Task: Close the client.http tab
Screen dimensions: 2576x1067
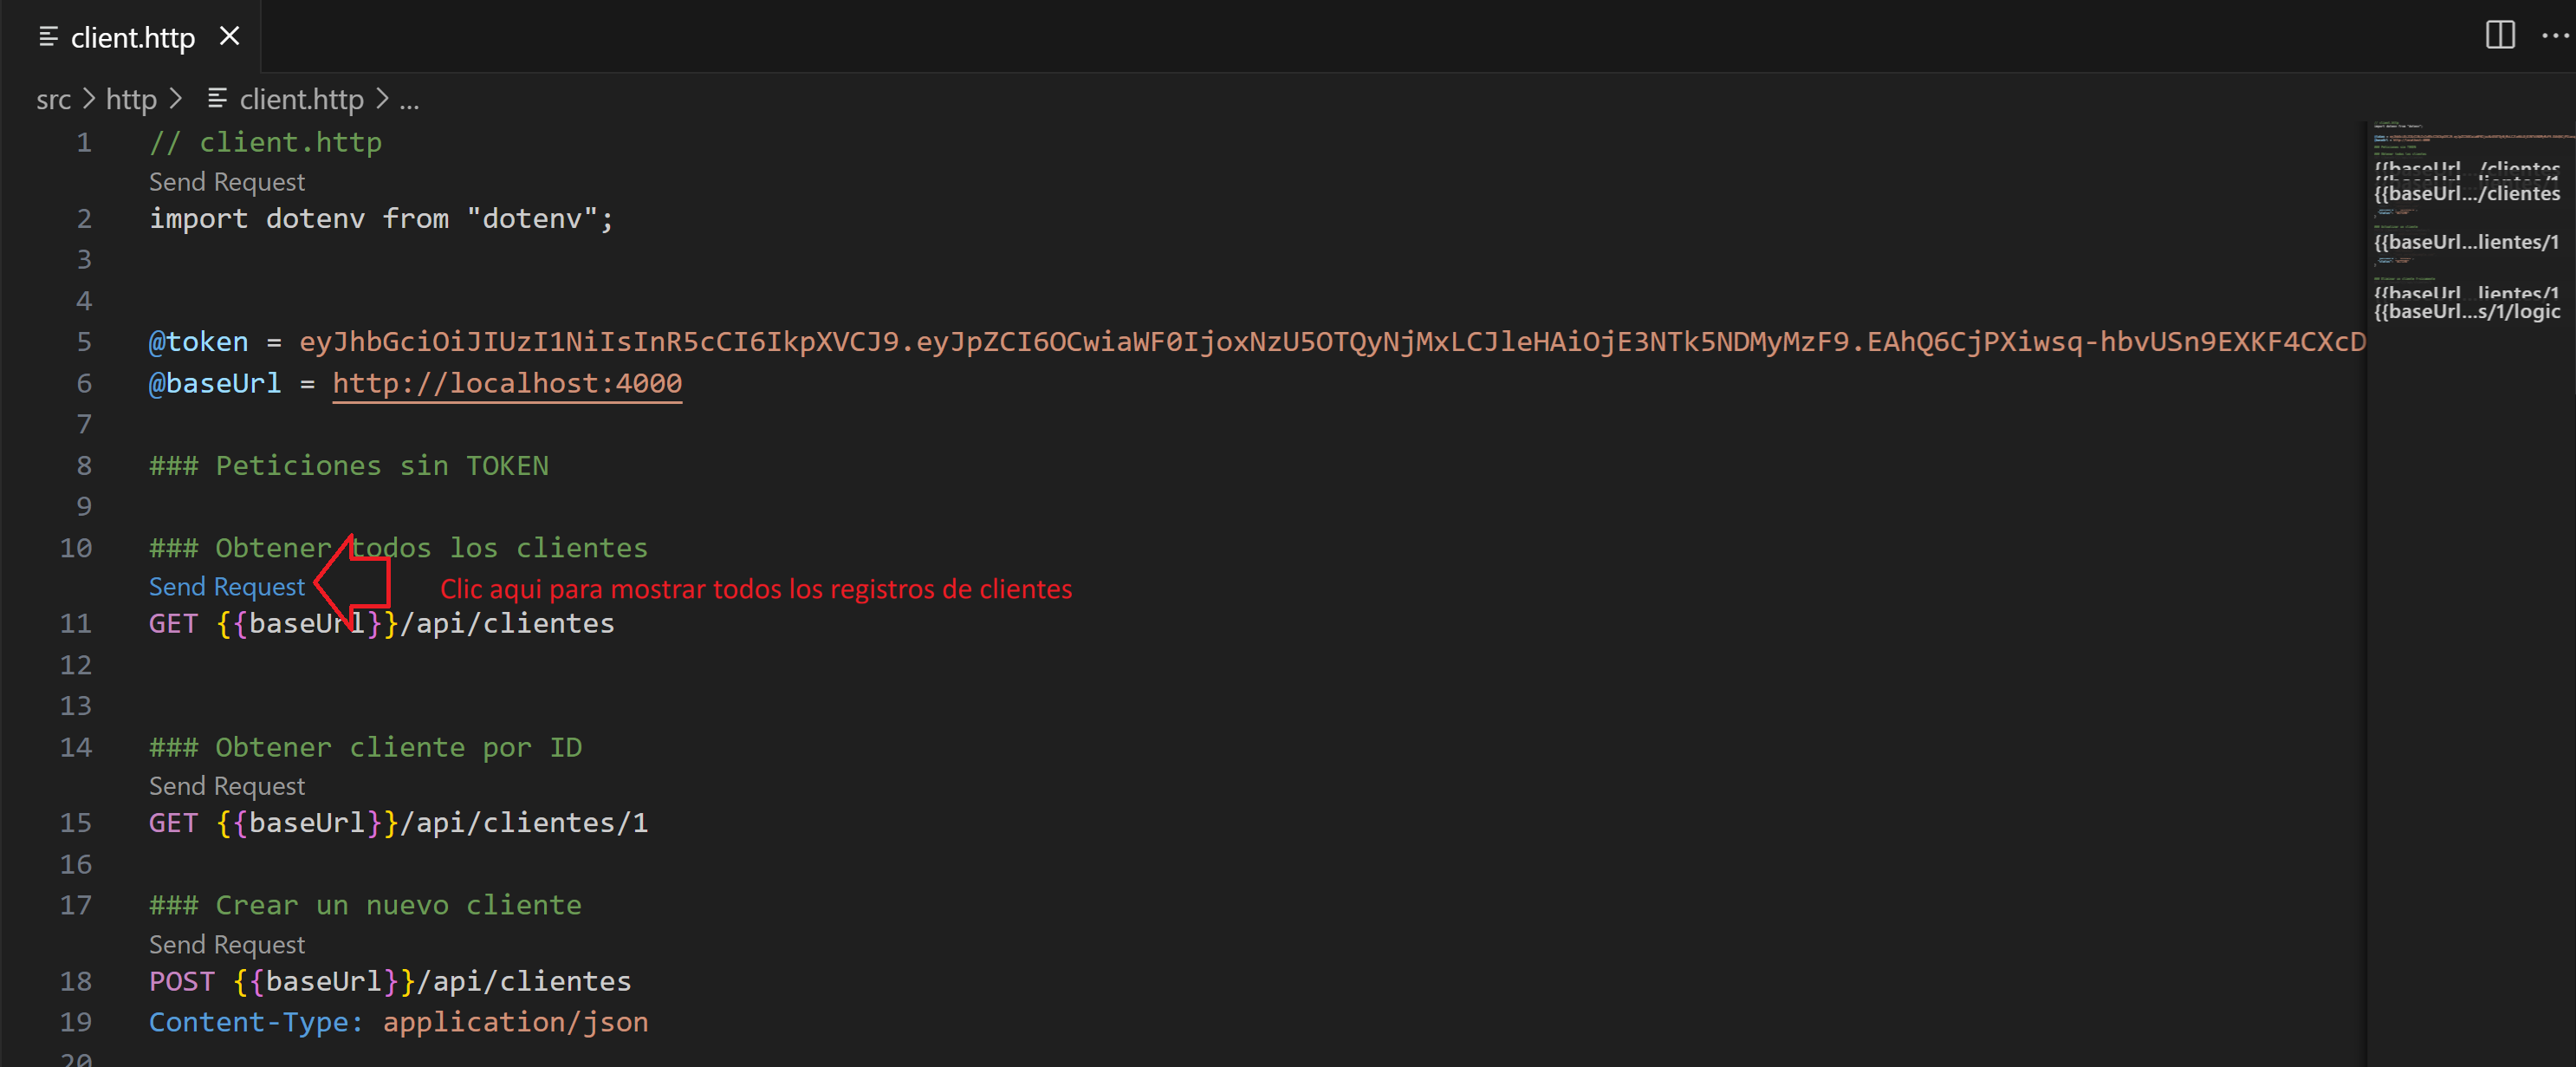Action: point(230,37)
